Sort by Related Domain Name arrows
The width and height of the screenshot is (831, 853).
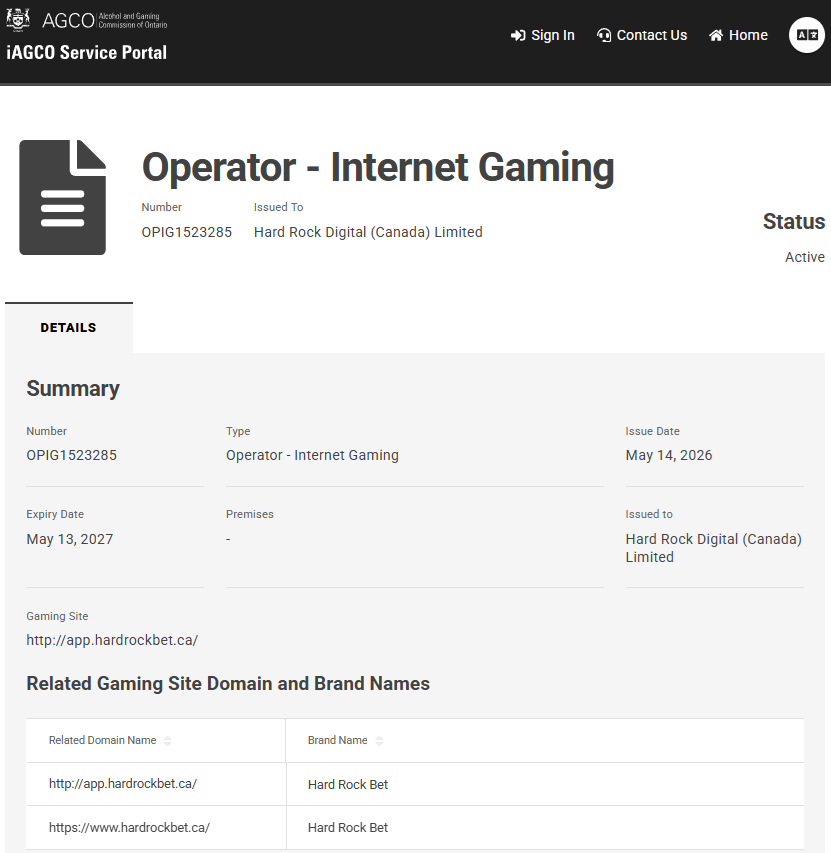(168, 740)
